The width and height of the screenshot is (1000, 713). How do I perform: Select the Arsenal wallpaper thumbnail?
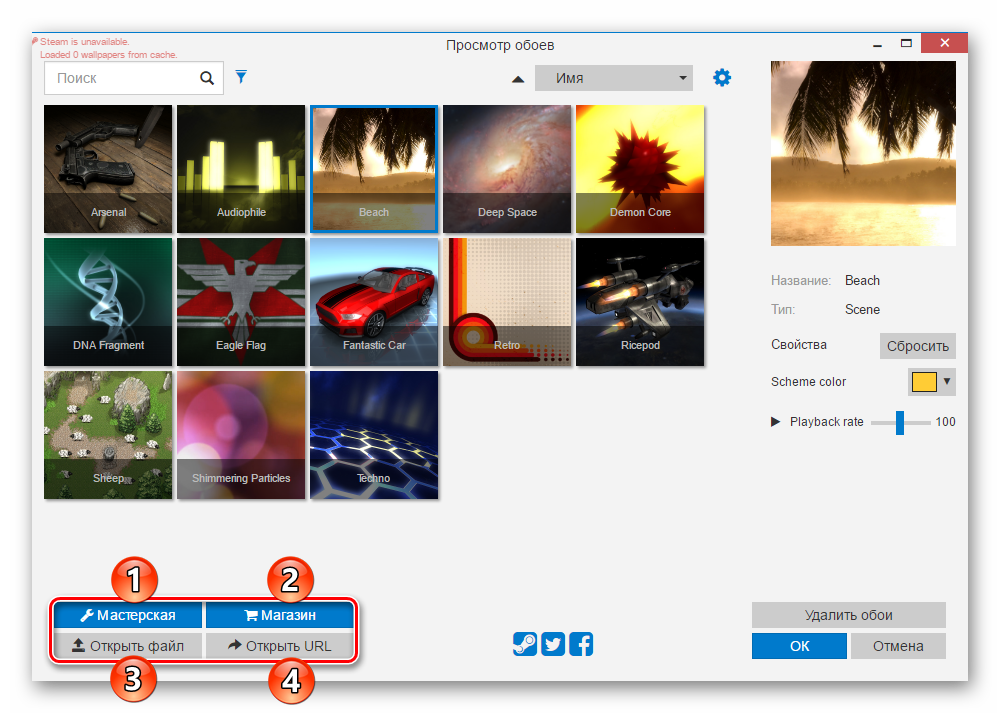[x=108, y=169]
